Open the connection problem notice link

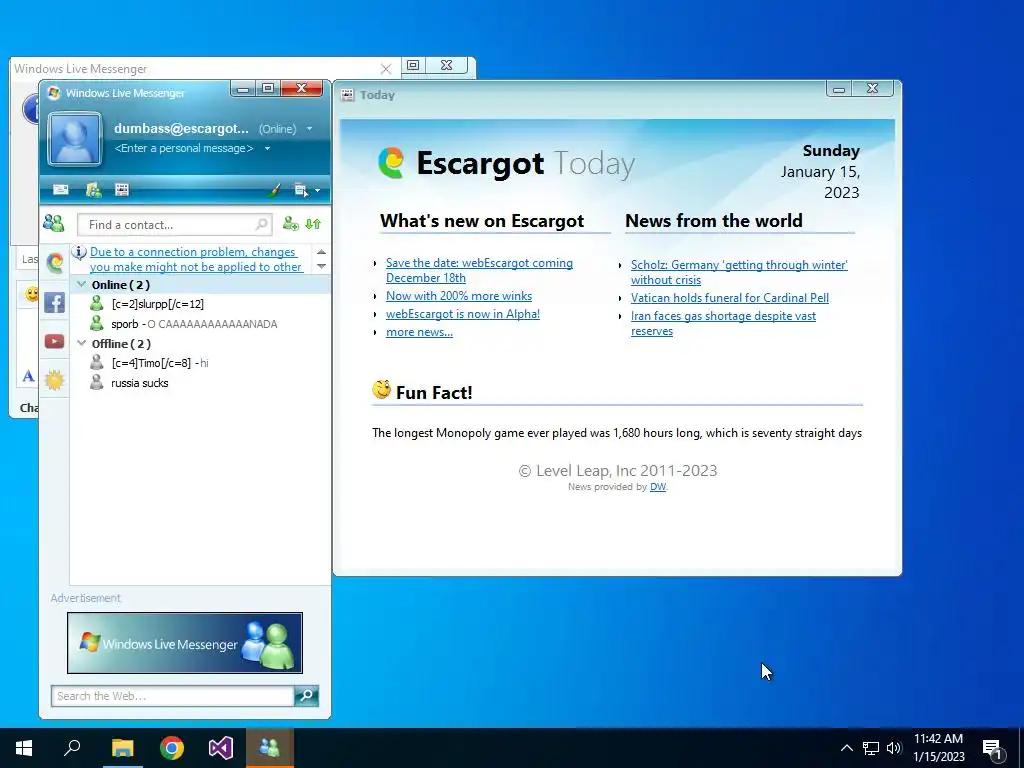[x=196, y=259]
